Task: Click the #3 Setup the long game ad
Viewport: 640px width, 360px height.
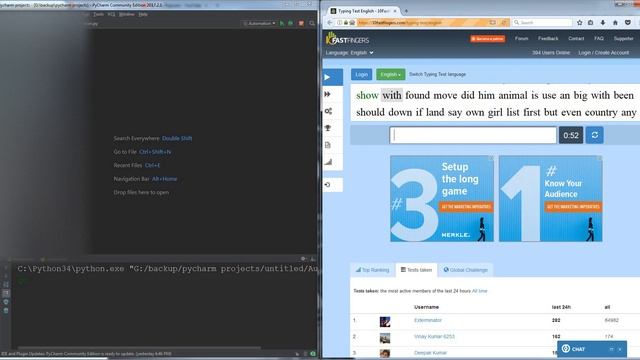Action: [442, 198]
